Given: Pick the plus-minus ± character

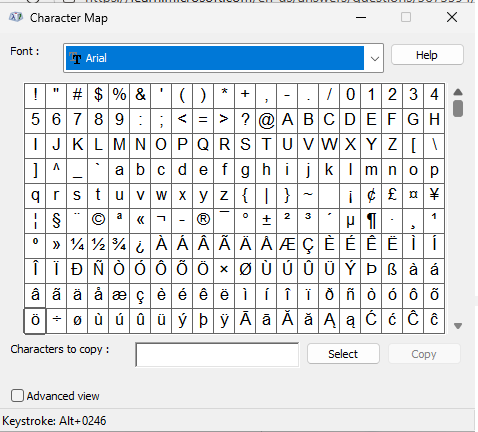Looking at the screenshot, I should pyautogui.click(x=266, y=220).
